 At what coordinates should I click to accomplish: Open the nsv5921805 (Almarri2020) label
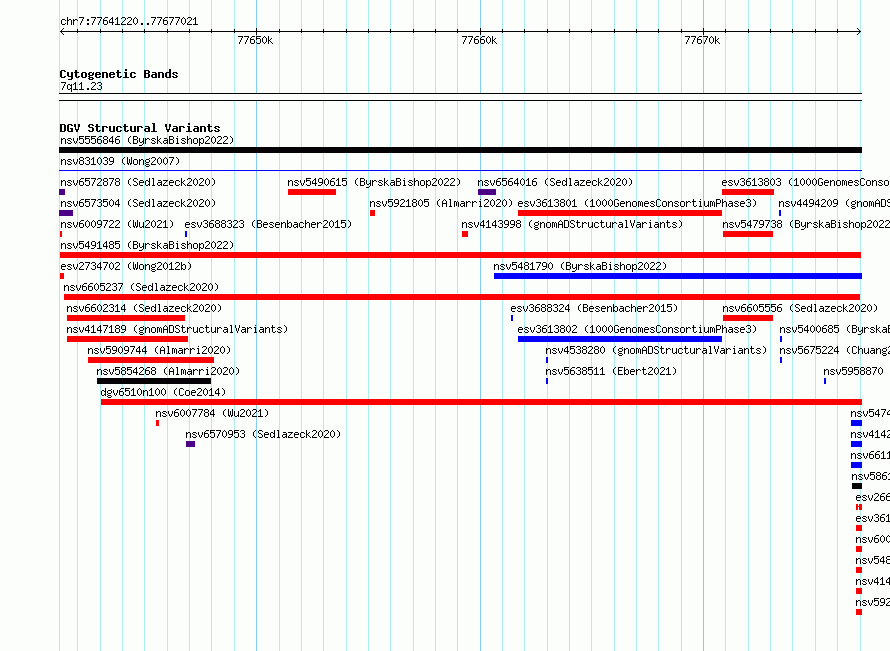click(441, 203)
